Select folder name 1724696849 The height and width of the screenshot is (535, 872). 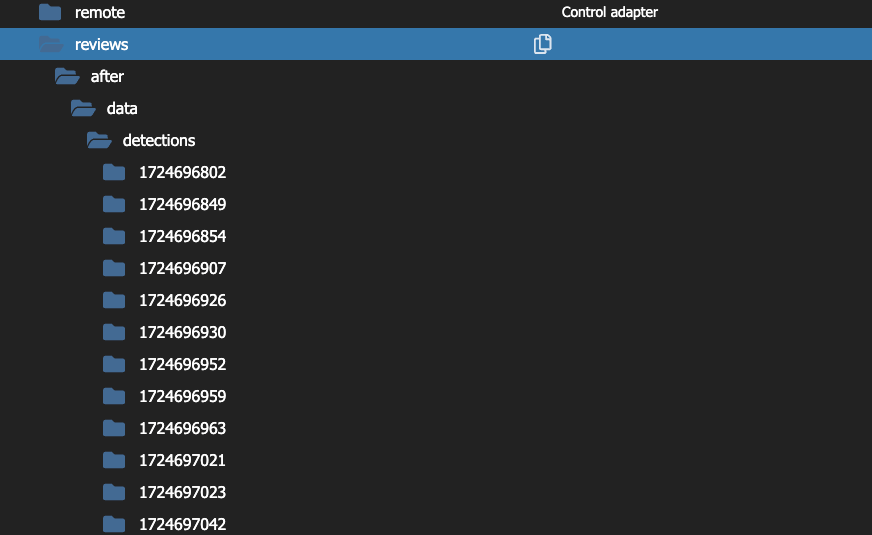click(182, 204)
